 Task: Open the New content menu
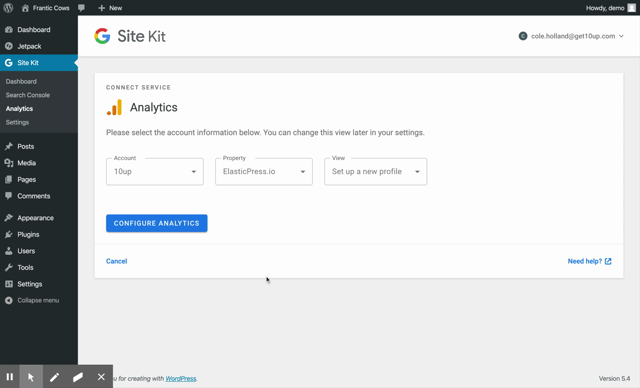[x=110, y=8]
